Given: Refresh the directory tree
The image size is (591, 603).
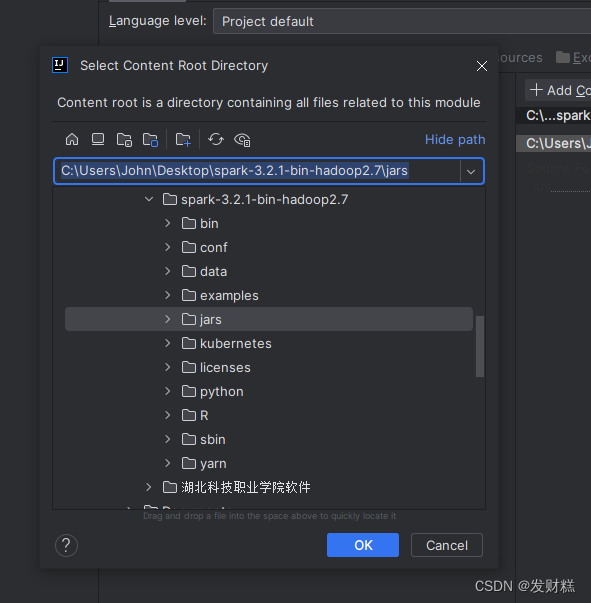Looking at the screenshot, I should pos(216,139).
